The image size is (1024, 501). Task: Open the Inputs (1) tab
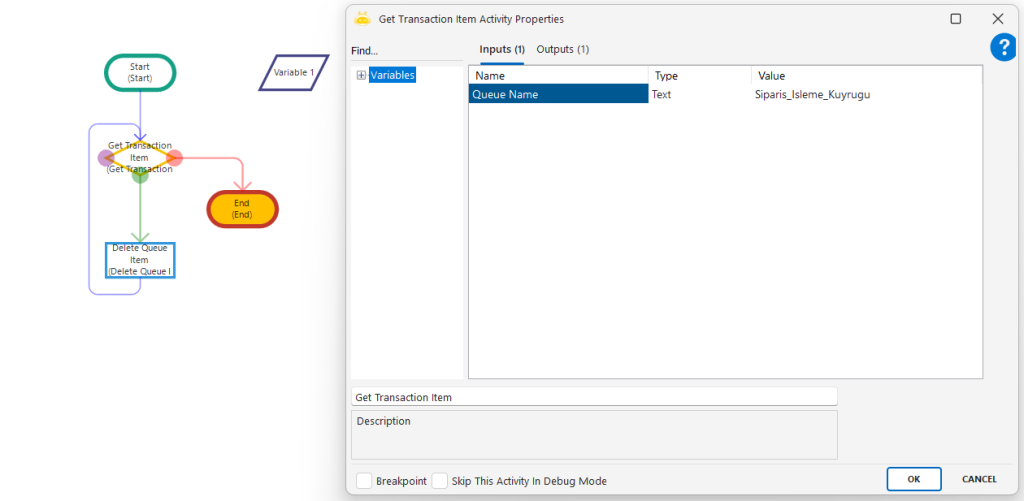pyautogui.click(x=502, y=49)
